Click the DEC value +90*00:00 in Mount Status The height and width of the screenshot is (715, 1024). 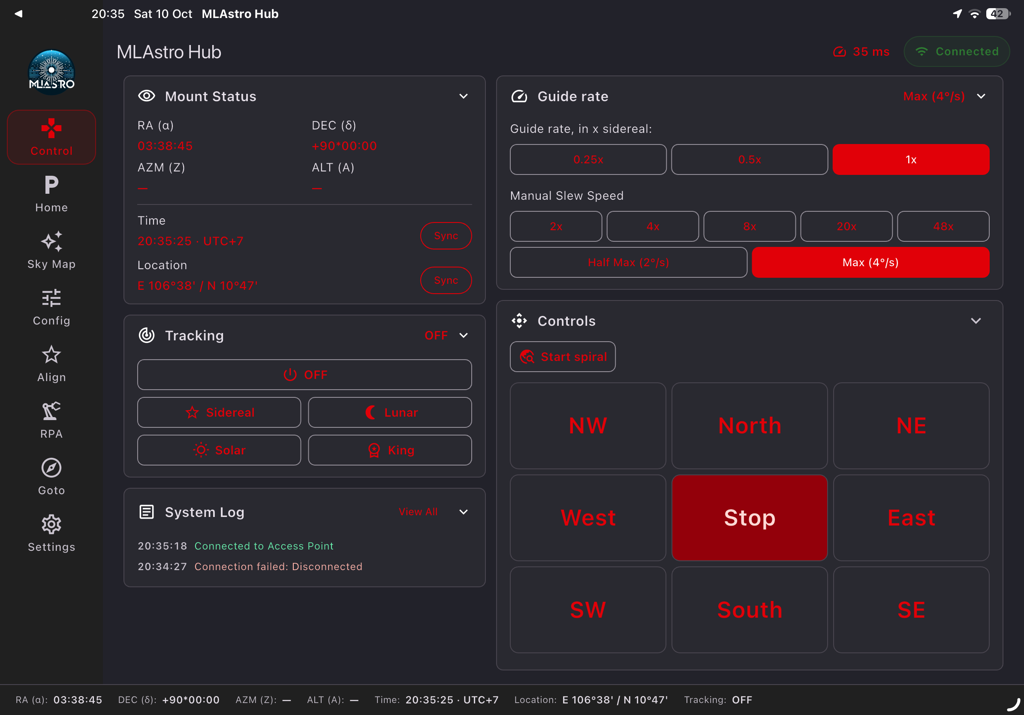tap(344, 146)
